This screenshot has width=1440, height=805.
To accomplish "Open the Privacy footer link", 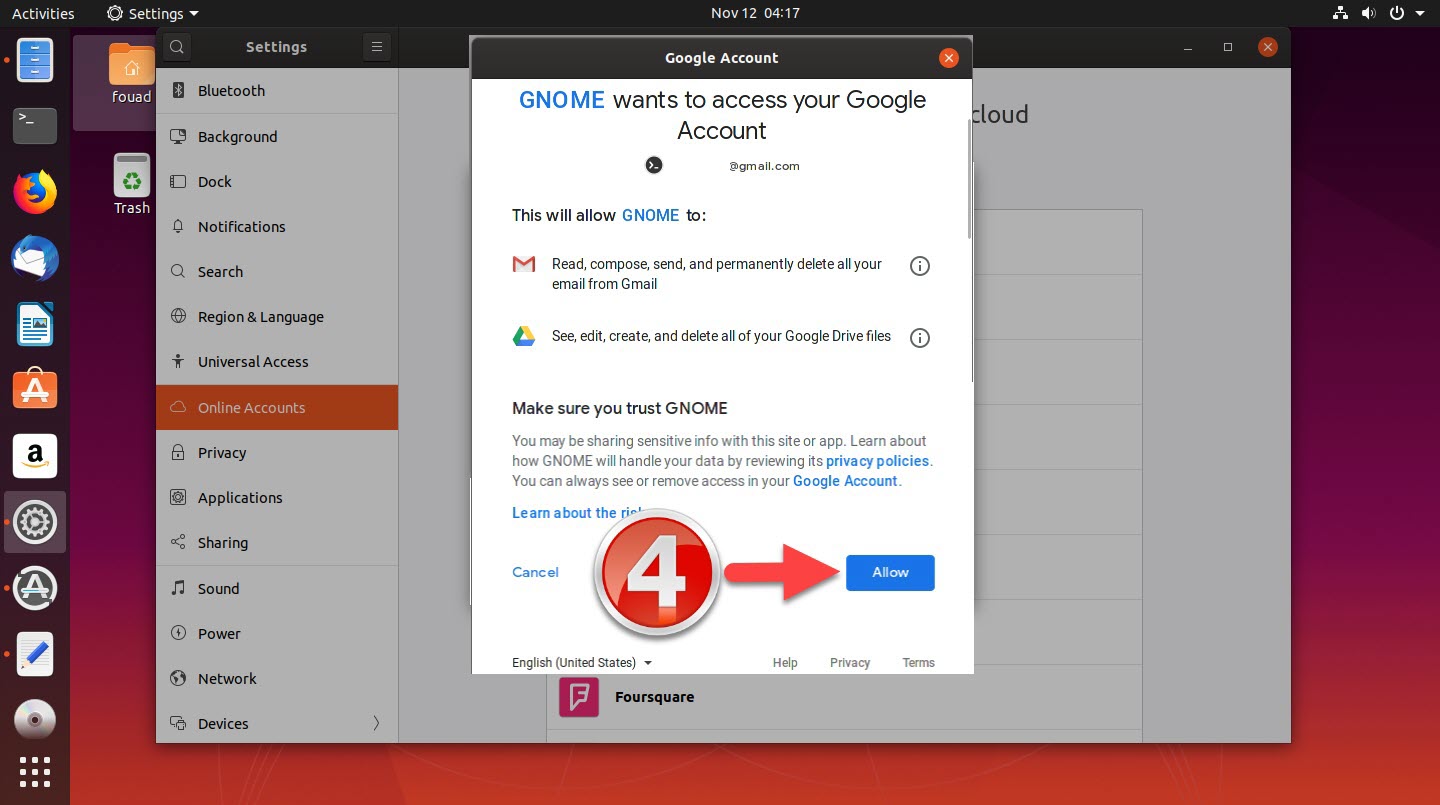I will point(850,662).
